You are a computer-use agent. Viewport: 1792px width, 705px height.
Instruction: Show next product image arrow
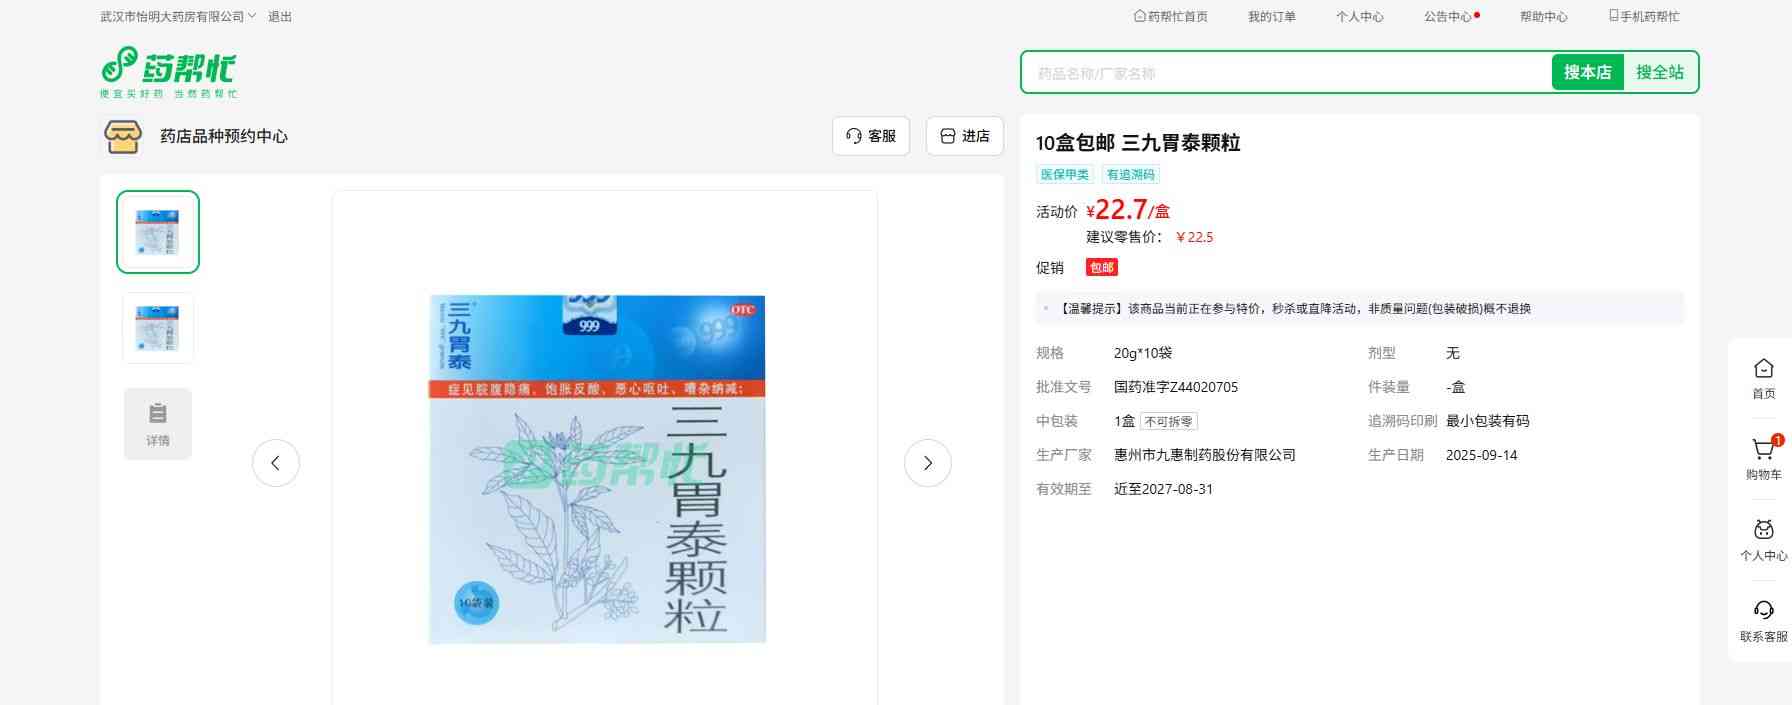pyautogui.click(x=927, y=463)
